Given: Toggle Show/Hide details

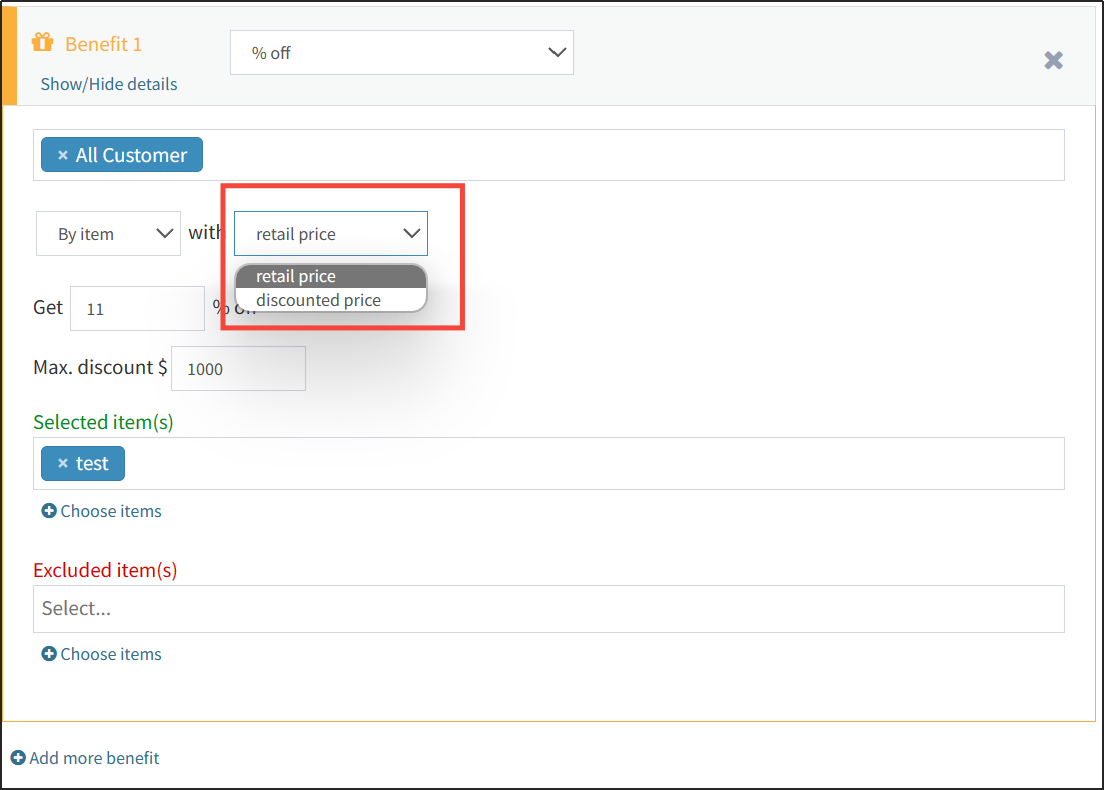Looking at the screenshot, I should (108, 84).
